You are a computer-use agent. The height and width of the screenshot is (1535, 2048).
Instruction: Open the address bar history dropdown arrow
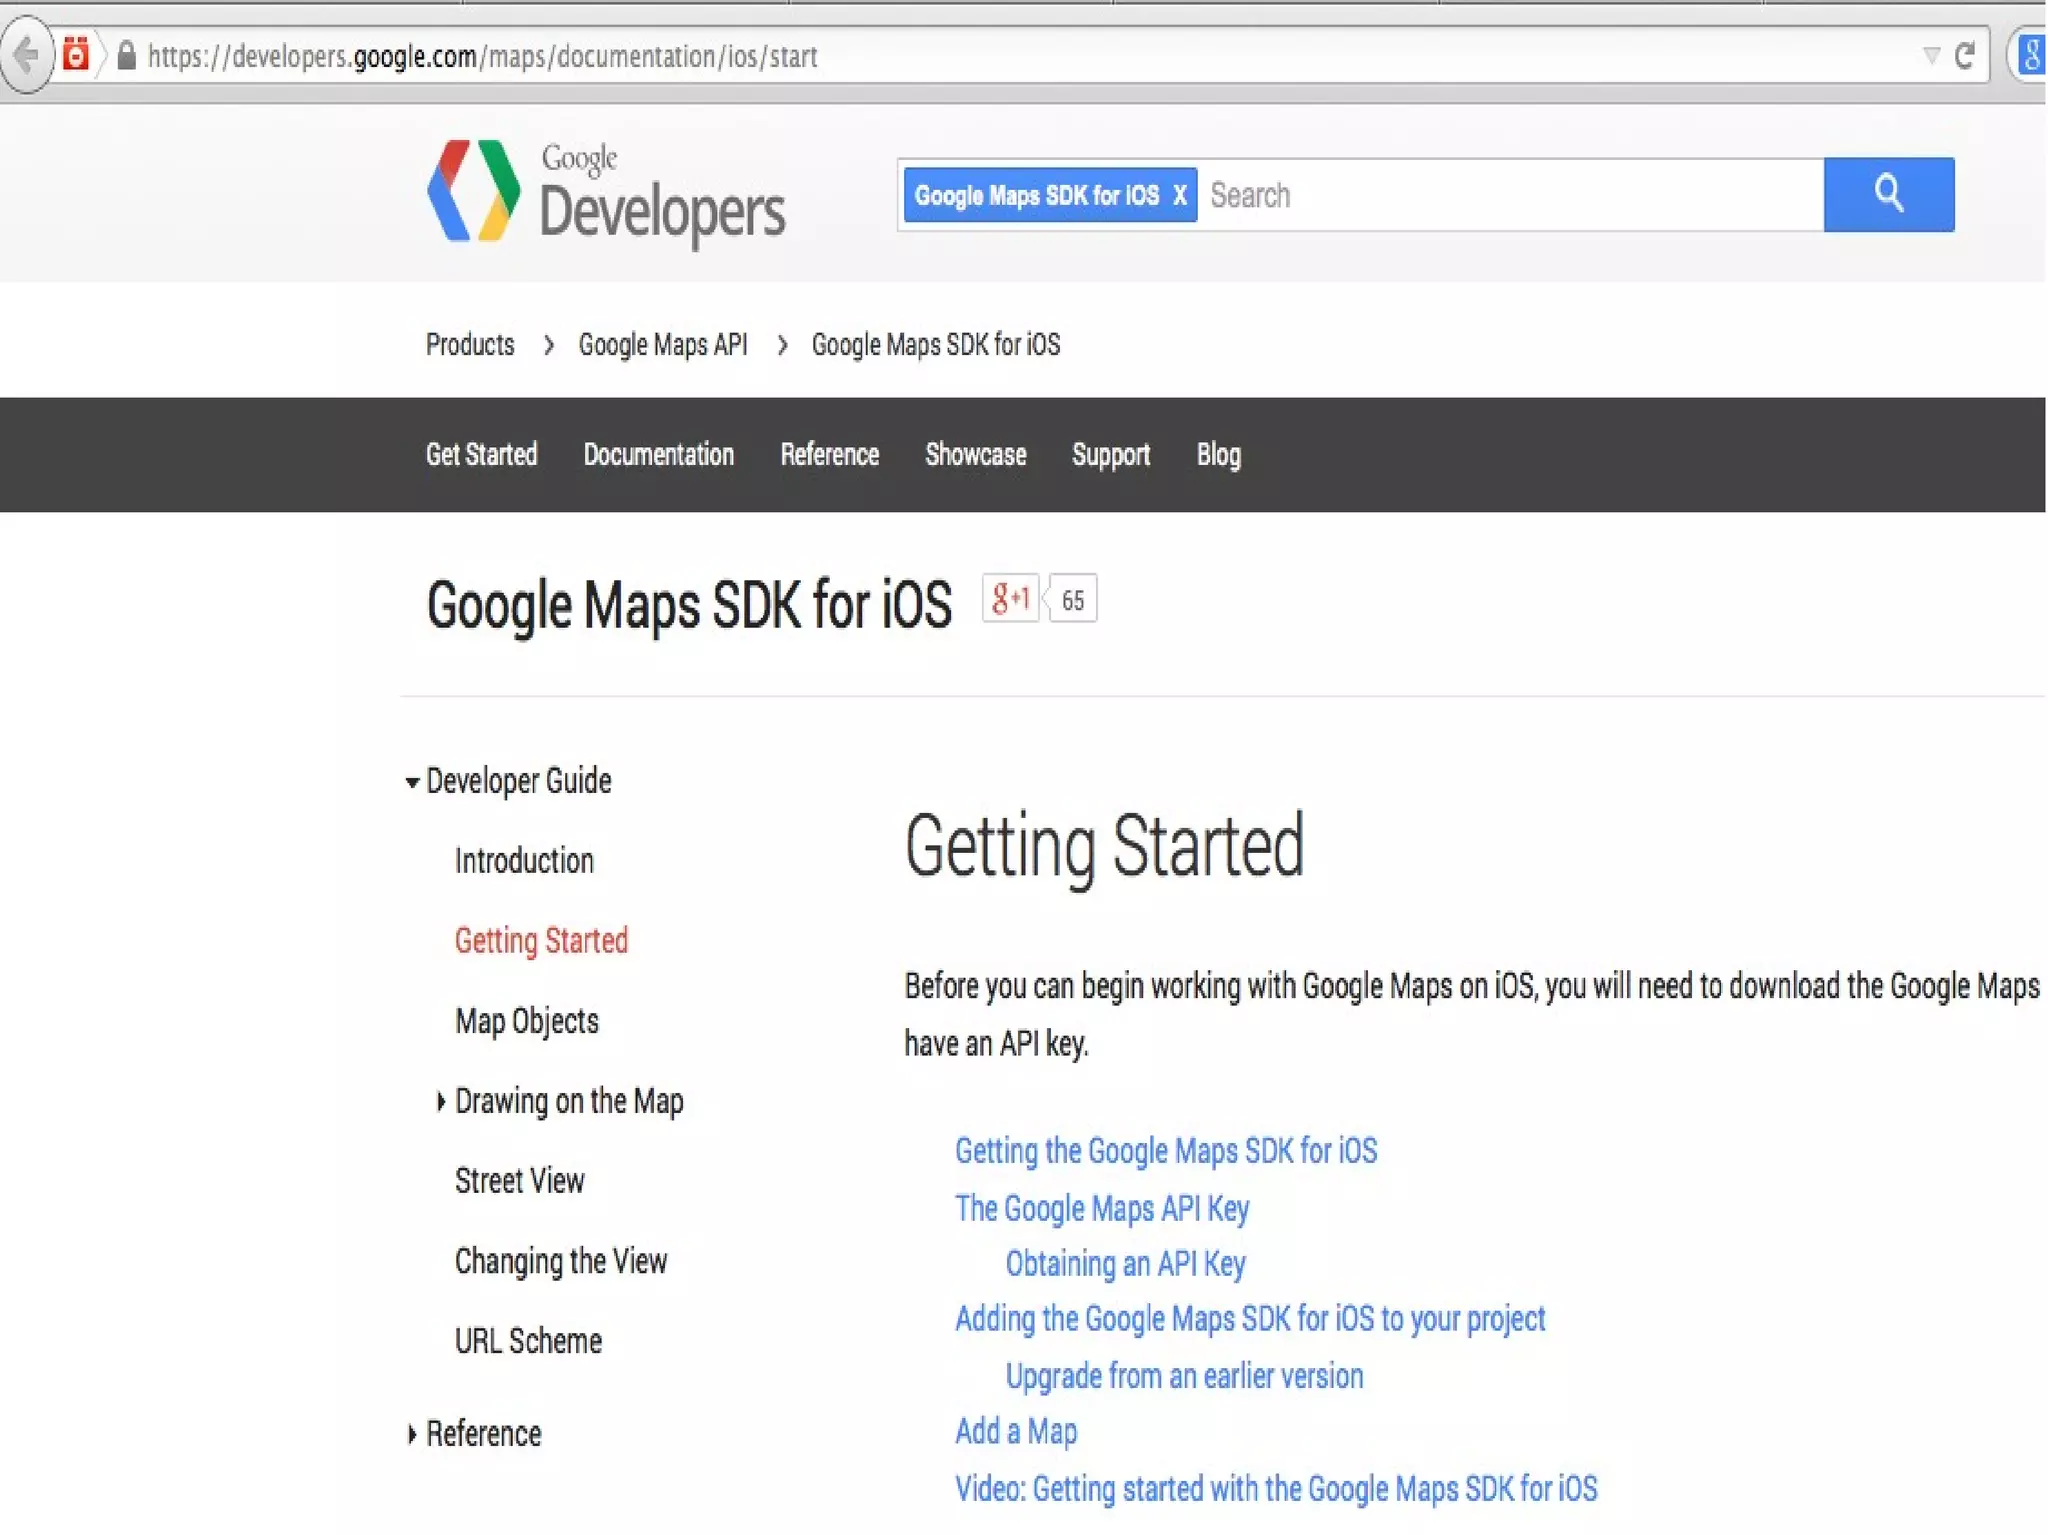pos(1931,56)
